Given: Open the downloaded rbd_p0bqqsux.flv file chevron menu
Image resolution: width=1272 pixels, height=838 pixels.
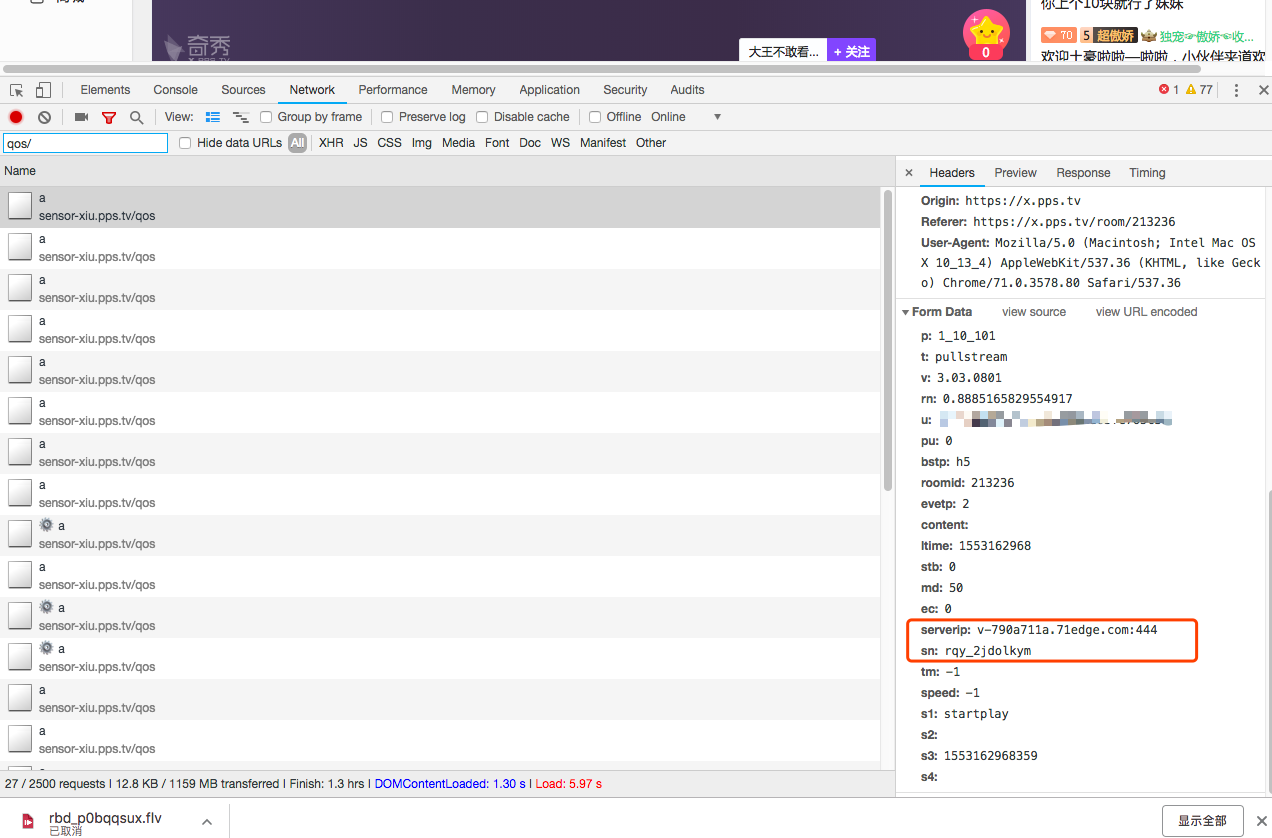Looking at the screenshot, I should point(207,820).
